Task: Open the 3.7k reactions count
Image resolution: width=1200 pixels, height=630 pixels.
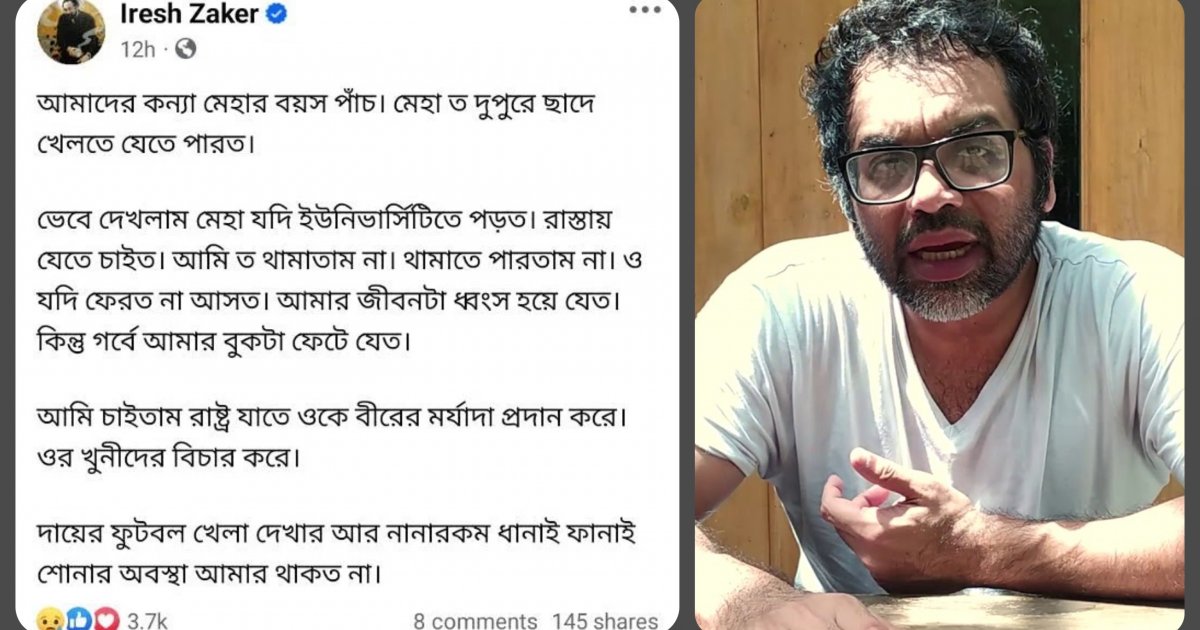Action: click(x=147, y=620)
